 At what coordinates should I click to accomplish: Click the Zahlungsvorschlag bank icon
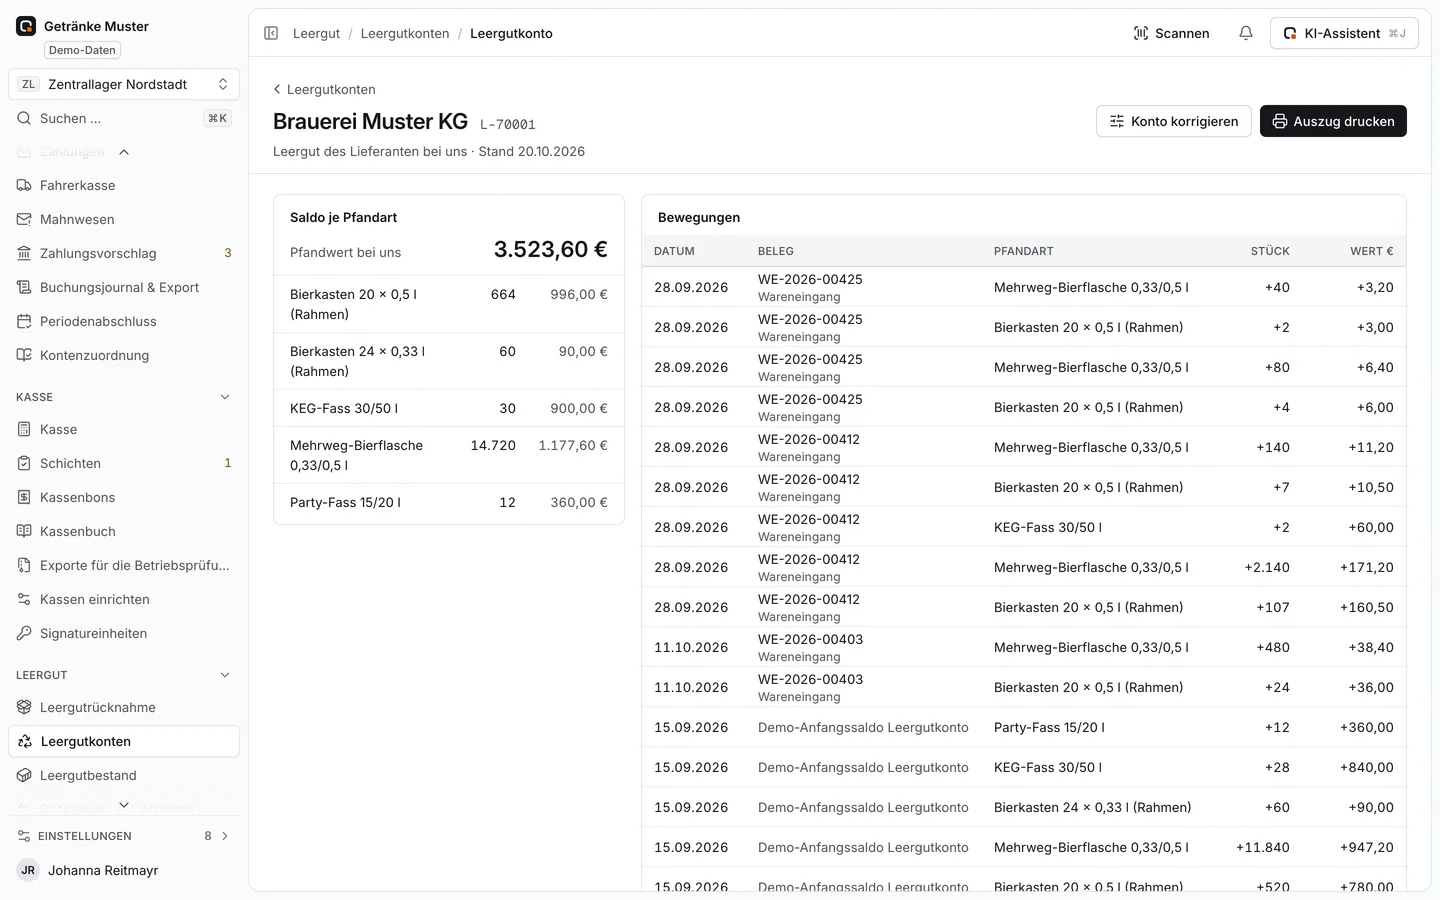click(24, 253)
